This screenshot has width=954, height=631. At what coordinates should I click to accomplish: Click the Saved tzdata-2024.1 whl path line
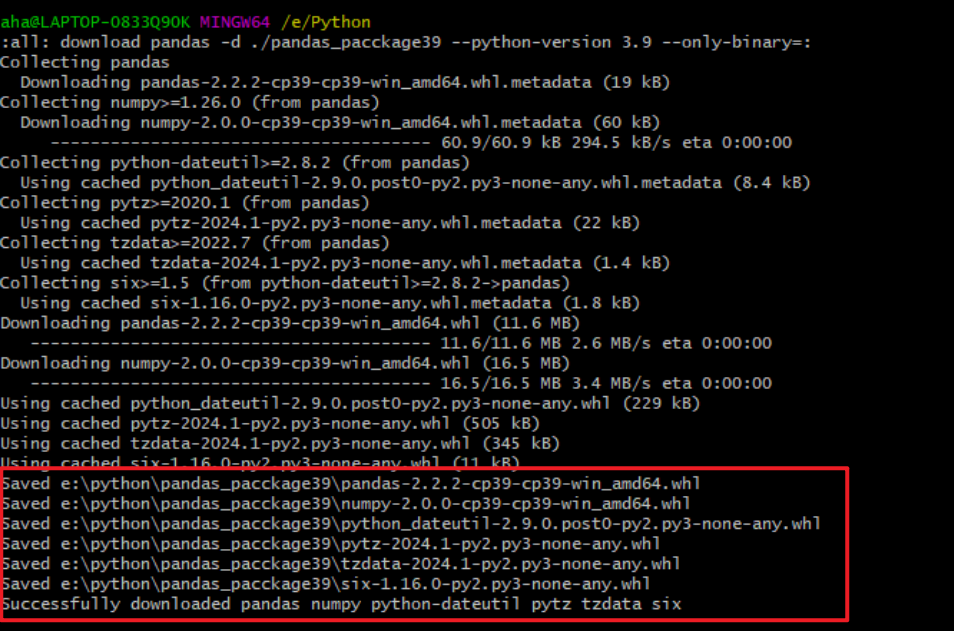(341, 565)
